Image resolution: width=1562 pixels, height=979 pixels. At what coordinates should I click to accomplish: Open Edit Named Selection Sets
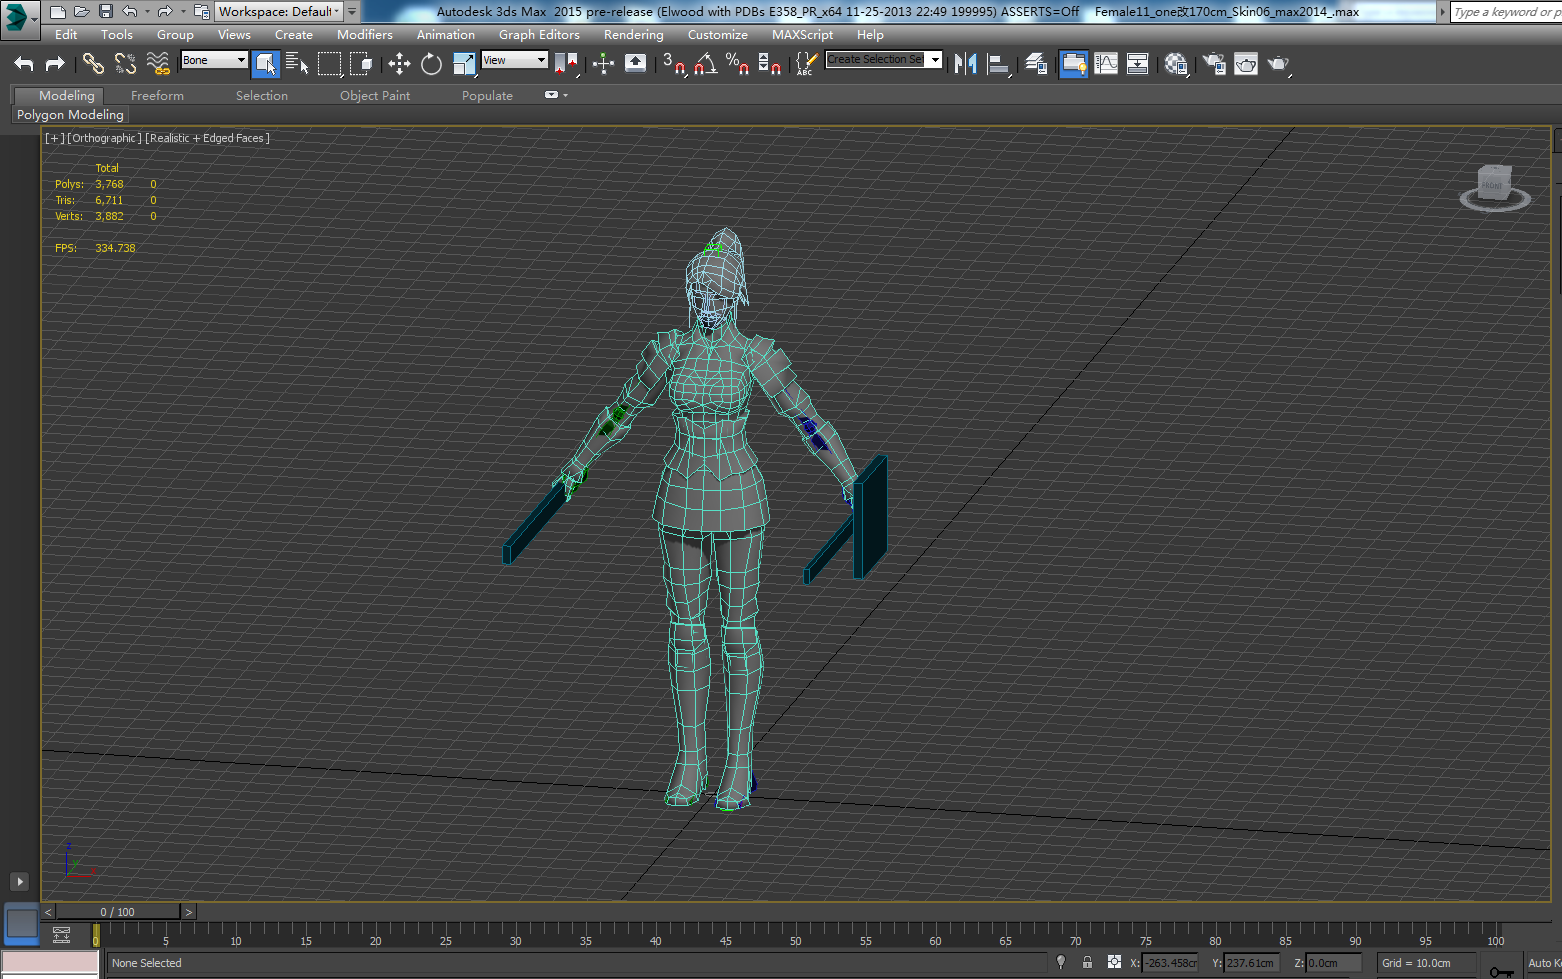click(806, 64)
